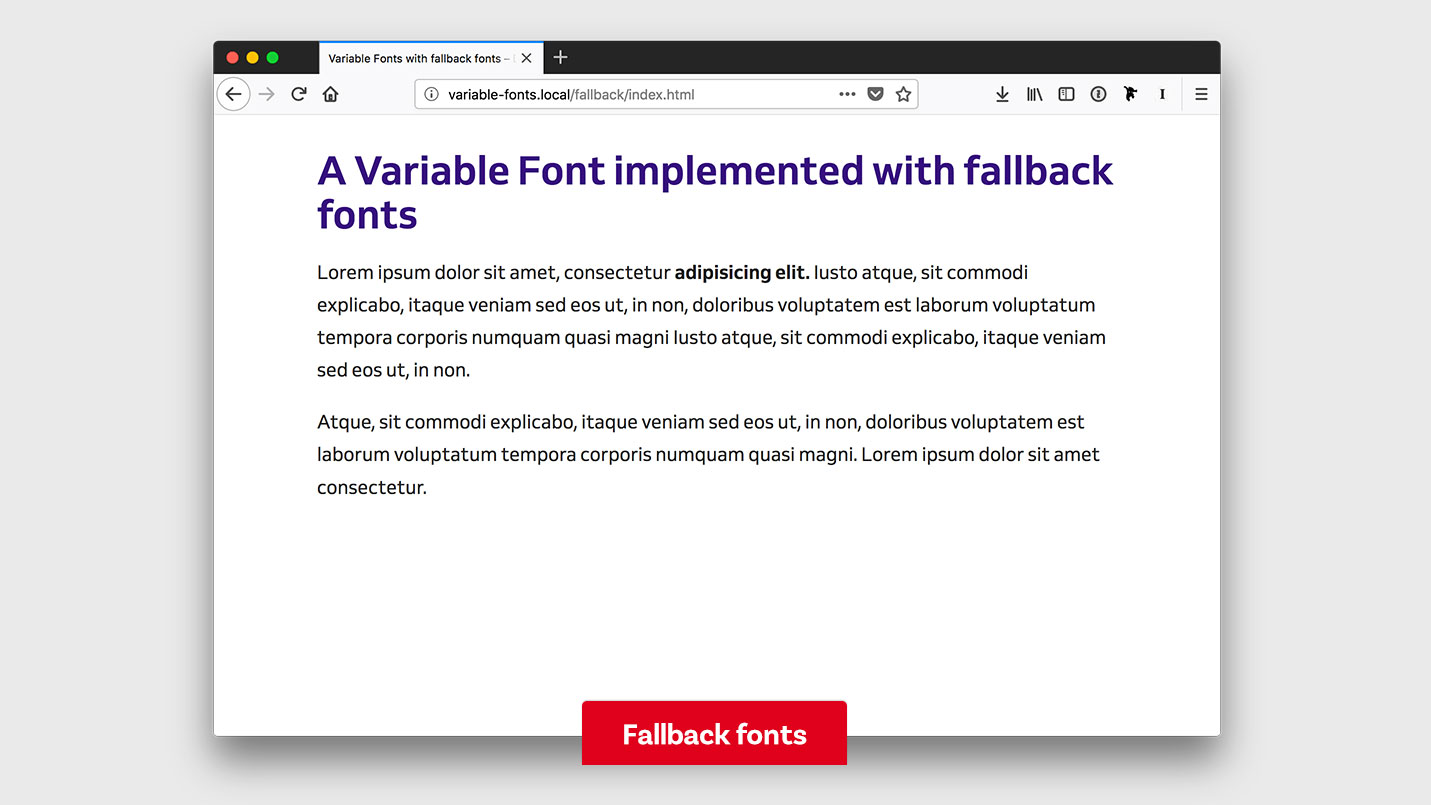Click the serif 'I' extension icon
The width and height of the screenshot is (1431, 805).
(1162, 93)
